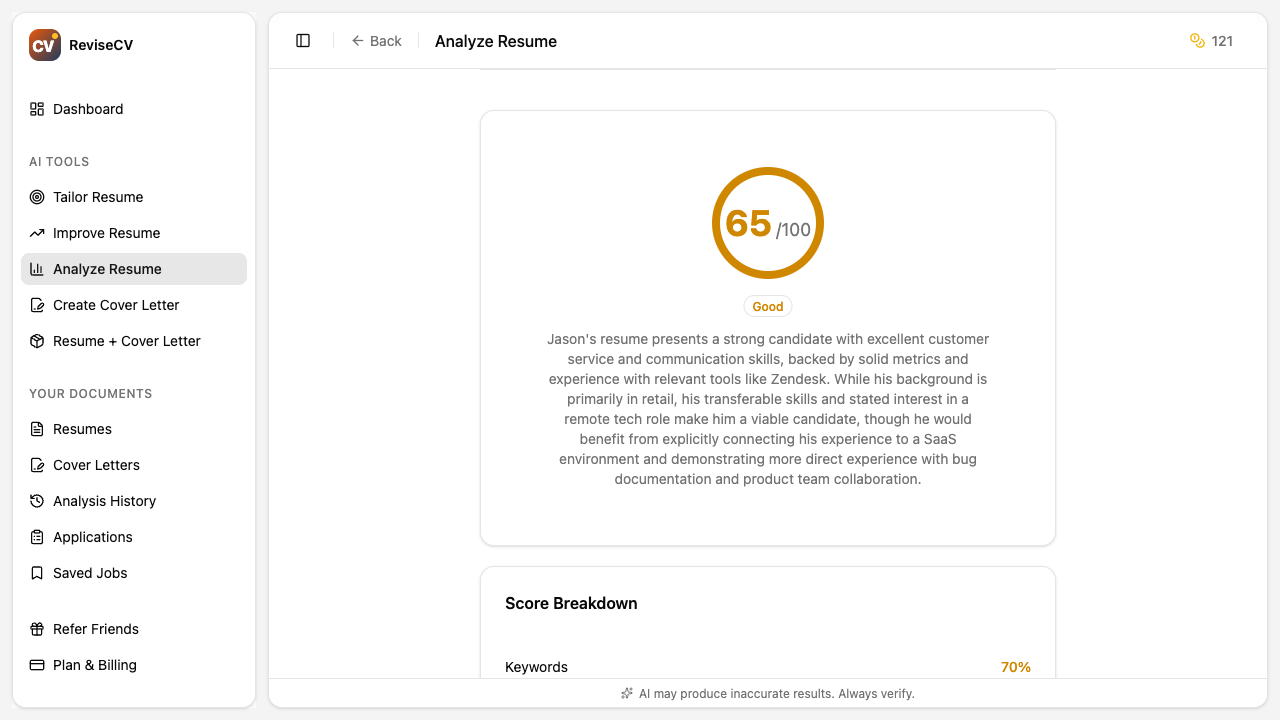
Task: Click the ReviseCV logo
Action: tap(44, 44)
